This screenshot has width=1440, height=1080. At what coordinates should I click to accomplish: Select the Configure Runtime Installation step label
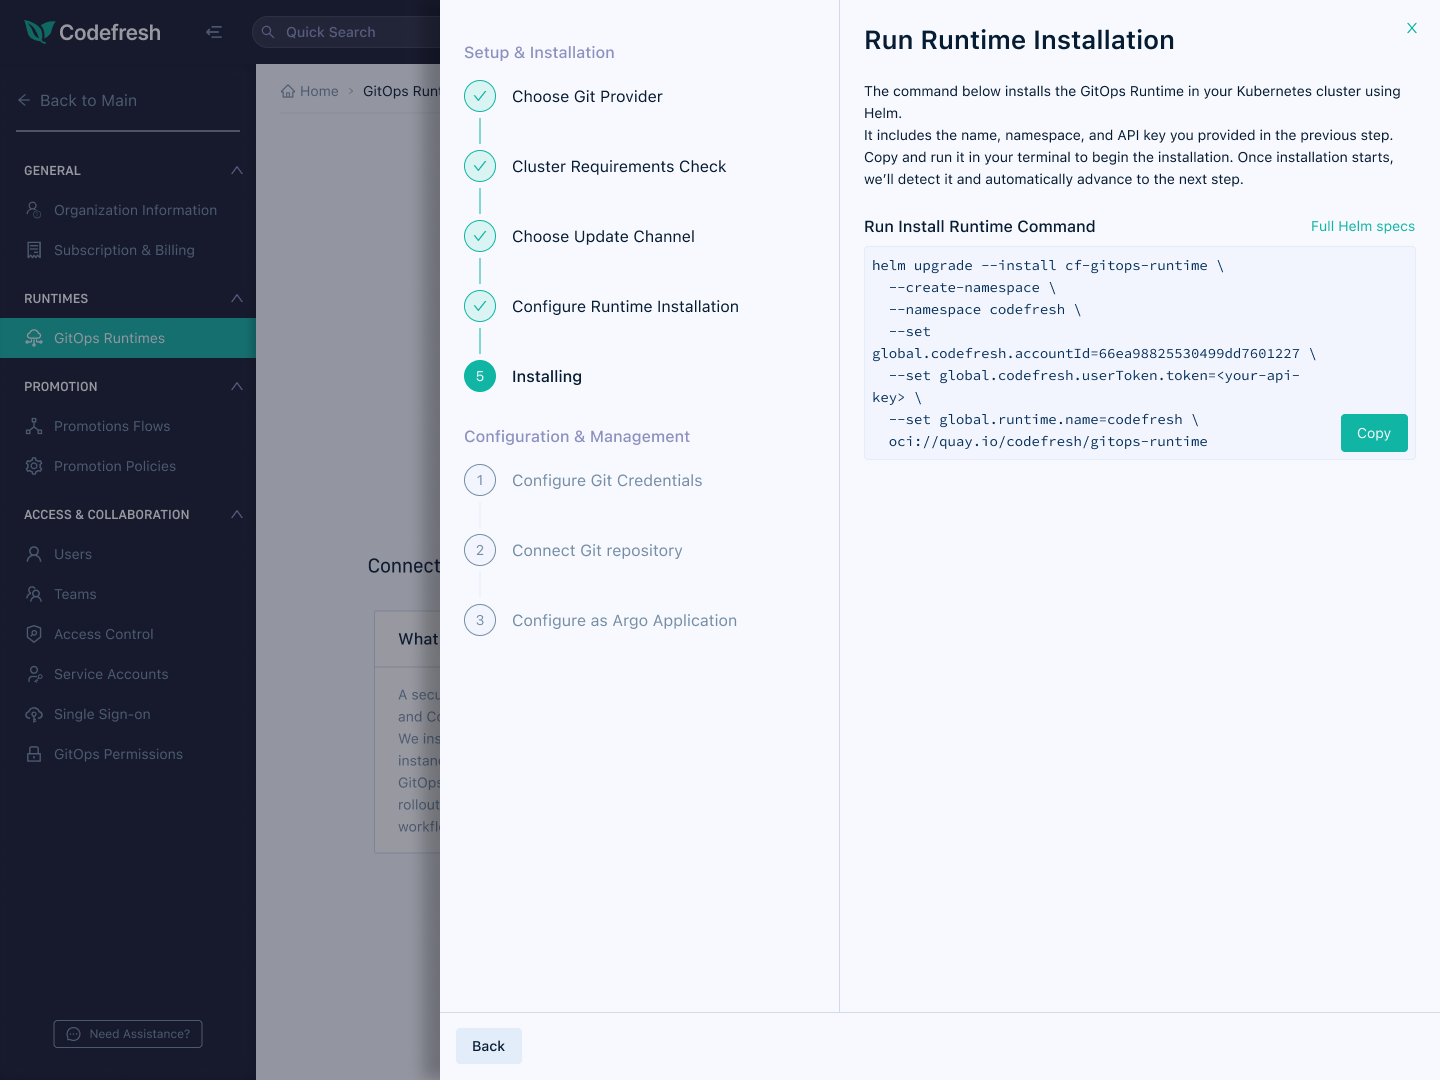tap(625, 306)
